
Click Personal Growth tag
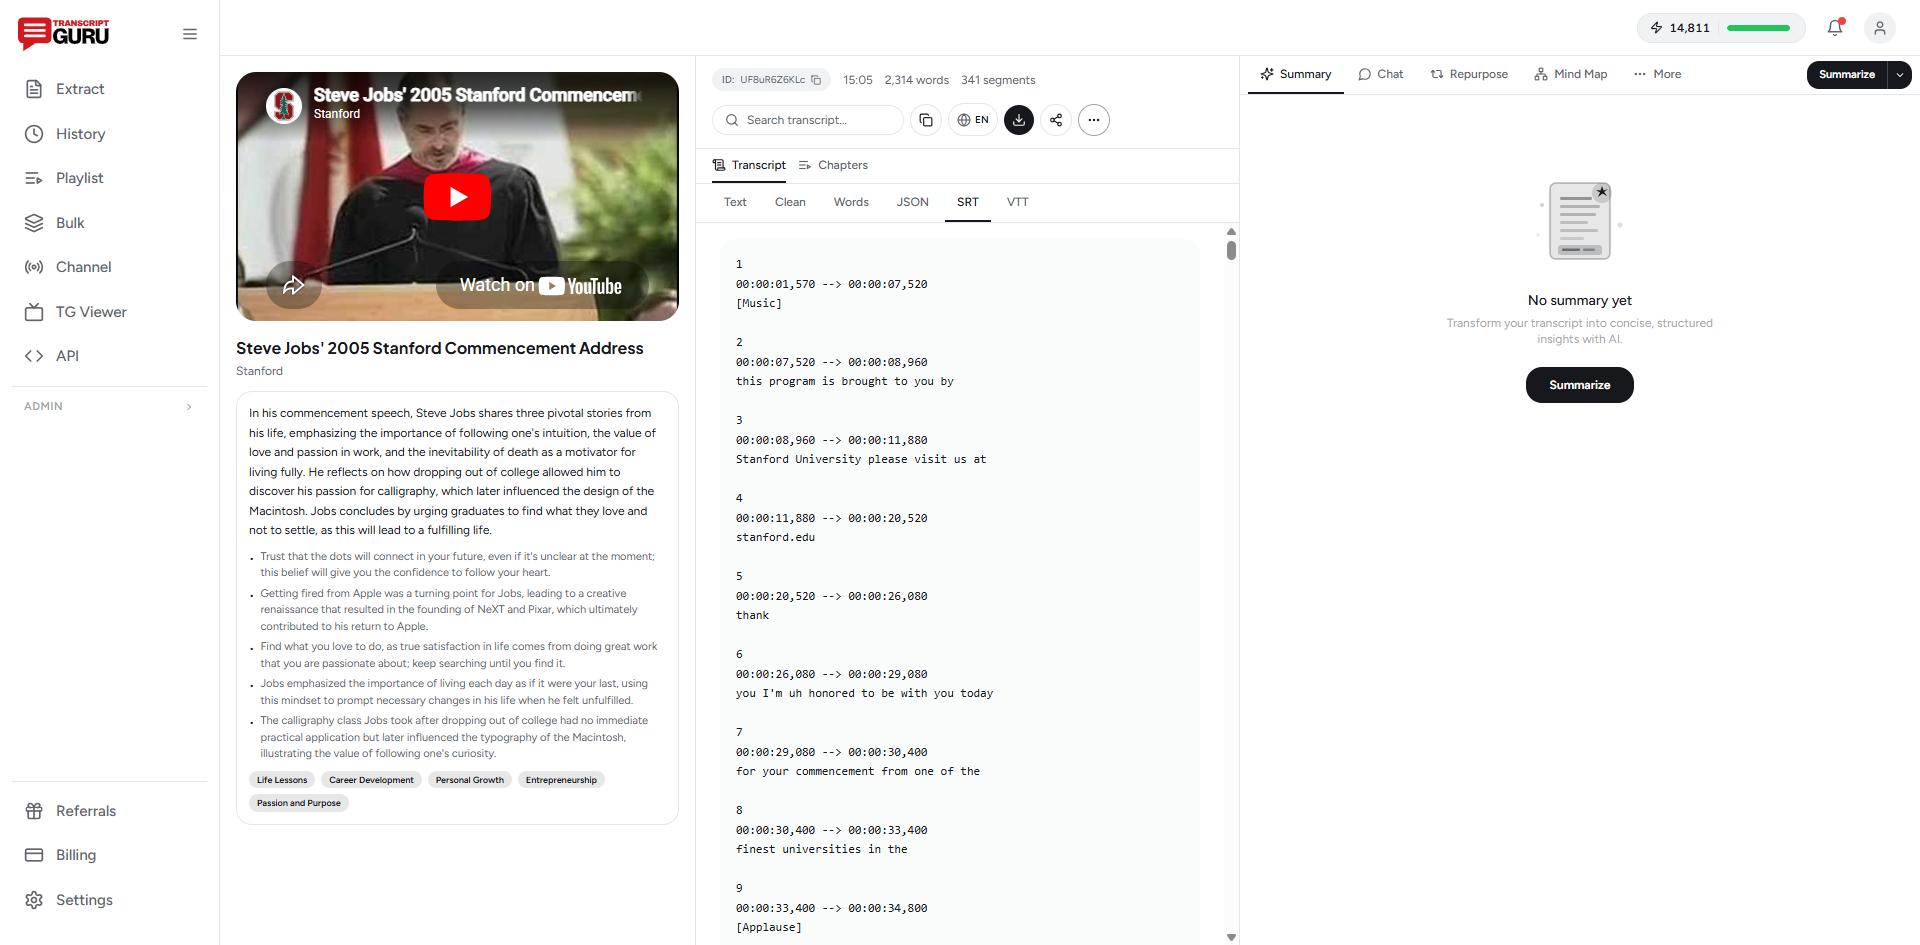[x=470, y=780]
